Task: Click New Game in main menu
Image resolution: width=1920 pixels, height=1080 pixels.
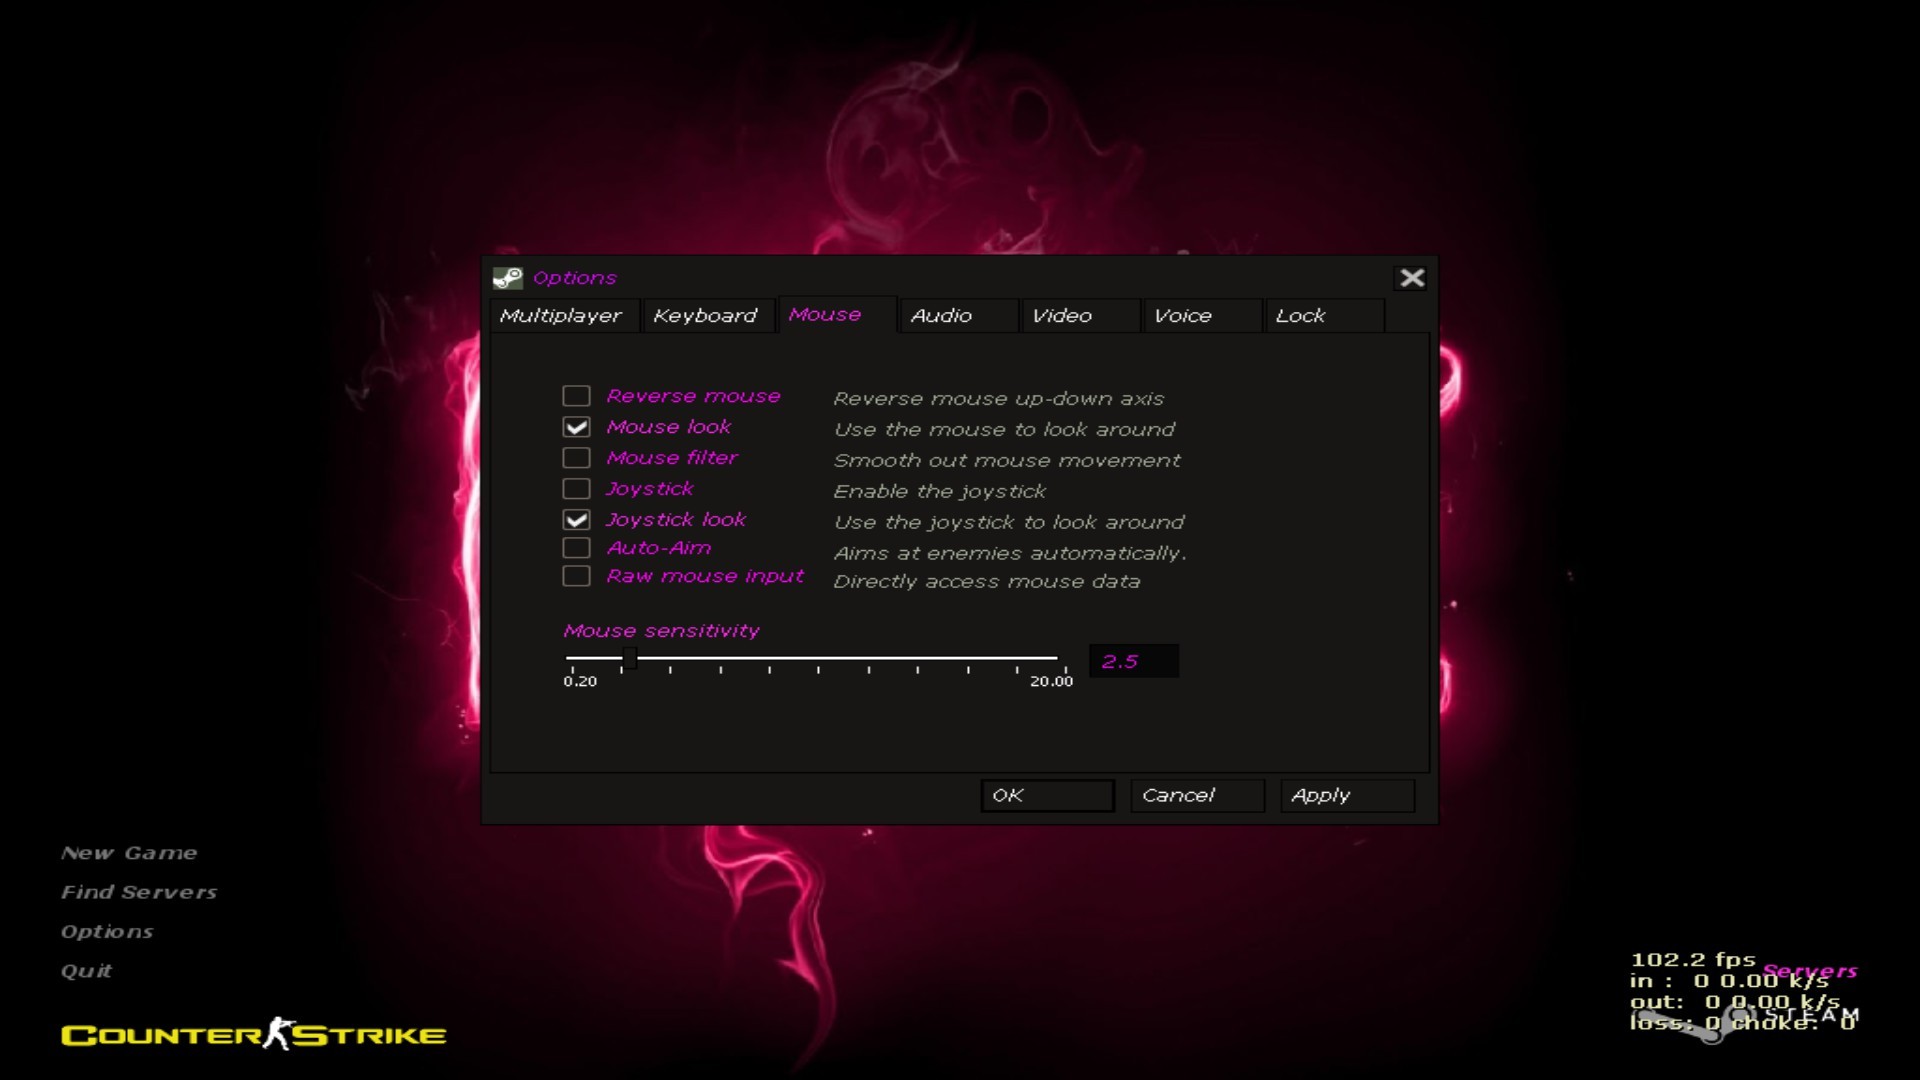Action: coord(129,853)
